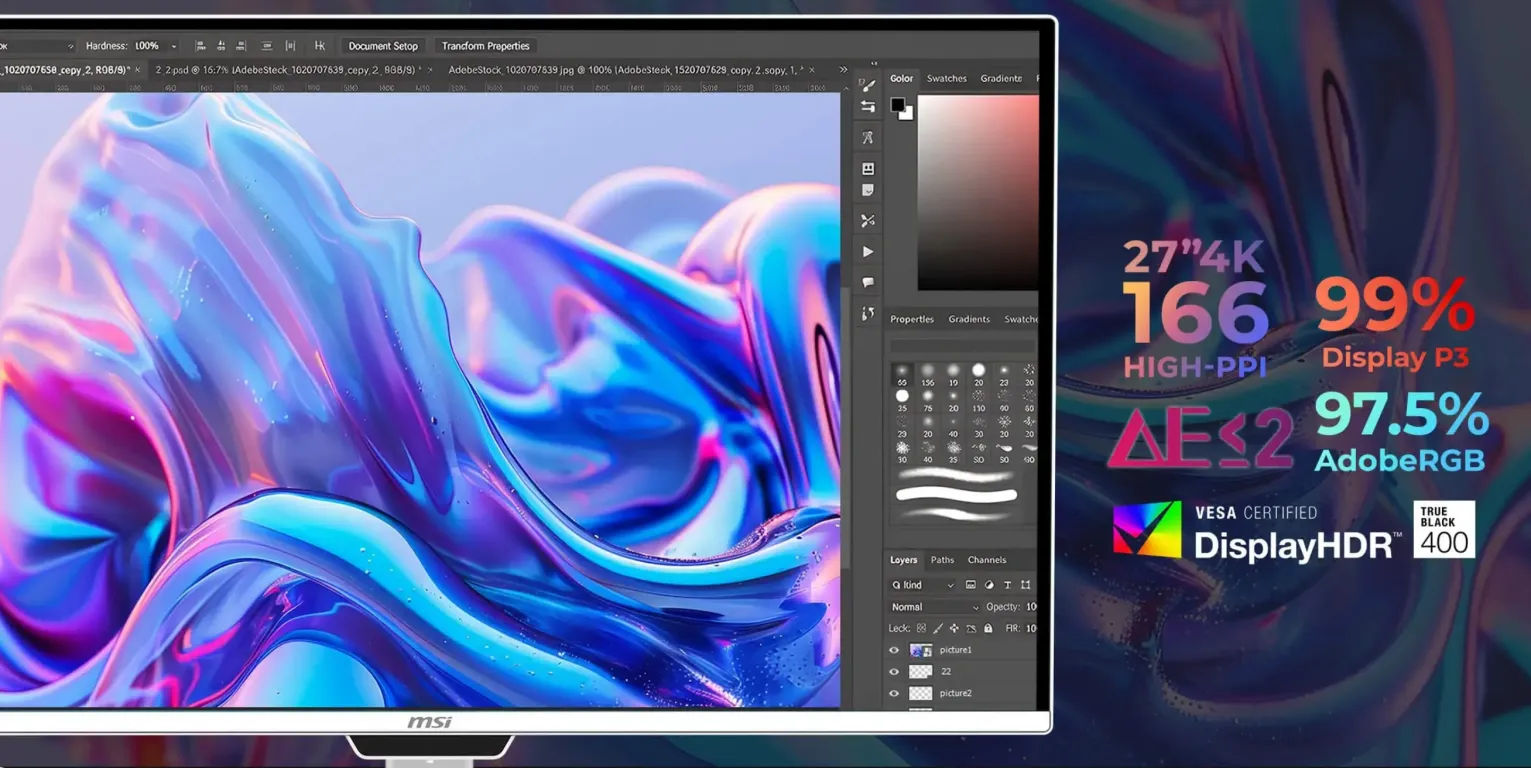Image resolution: width=1531 pixels, height=768 pixels.
Task: Click the Hardness value field
Action: click(x=147, y=46)
